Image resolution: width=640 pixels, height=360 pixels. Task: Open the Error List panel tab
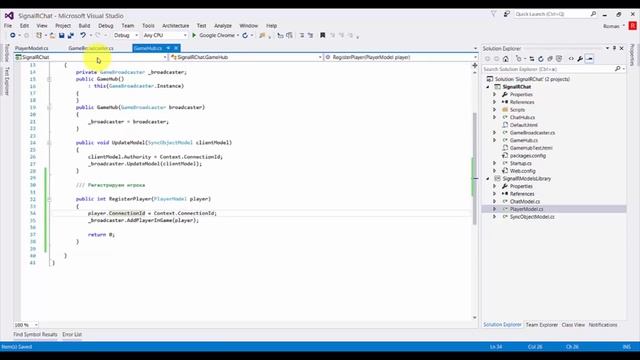(72, 334)
